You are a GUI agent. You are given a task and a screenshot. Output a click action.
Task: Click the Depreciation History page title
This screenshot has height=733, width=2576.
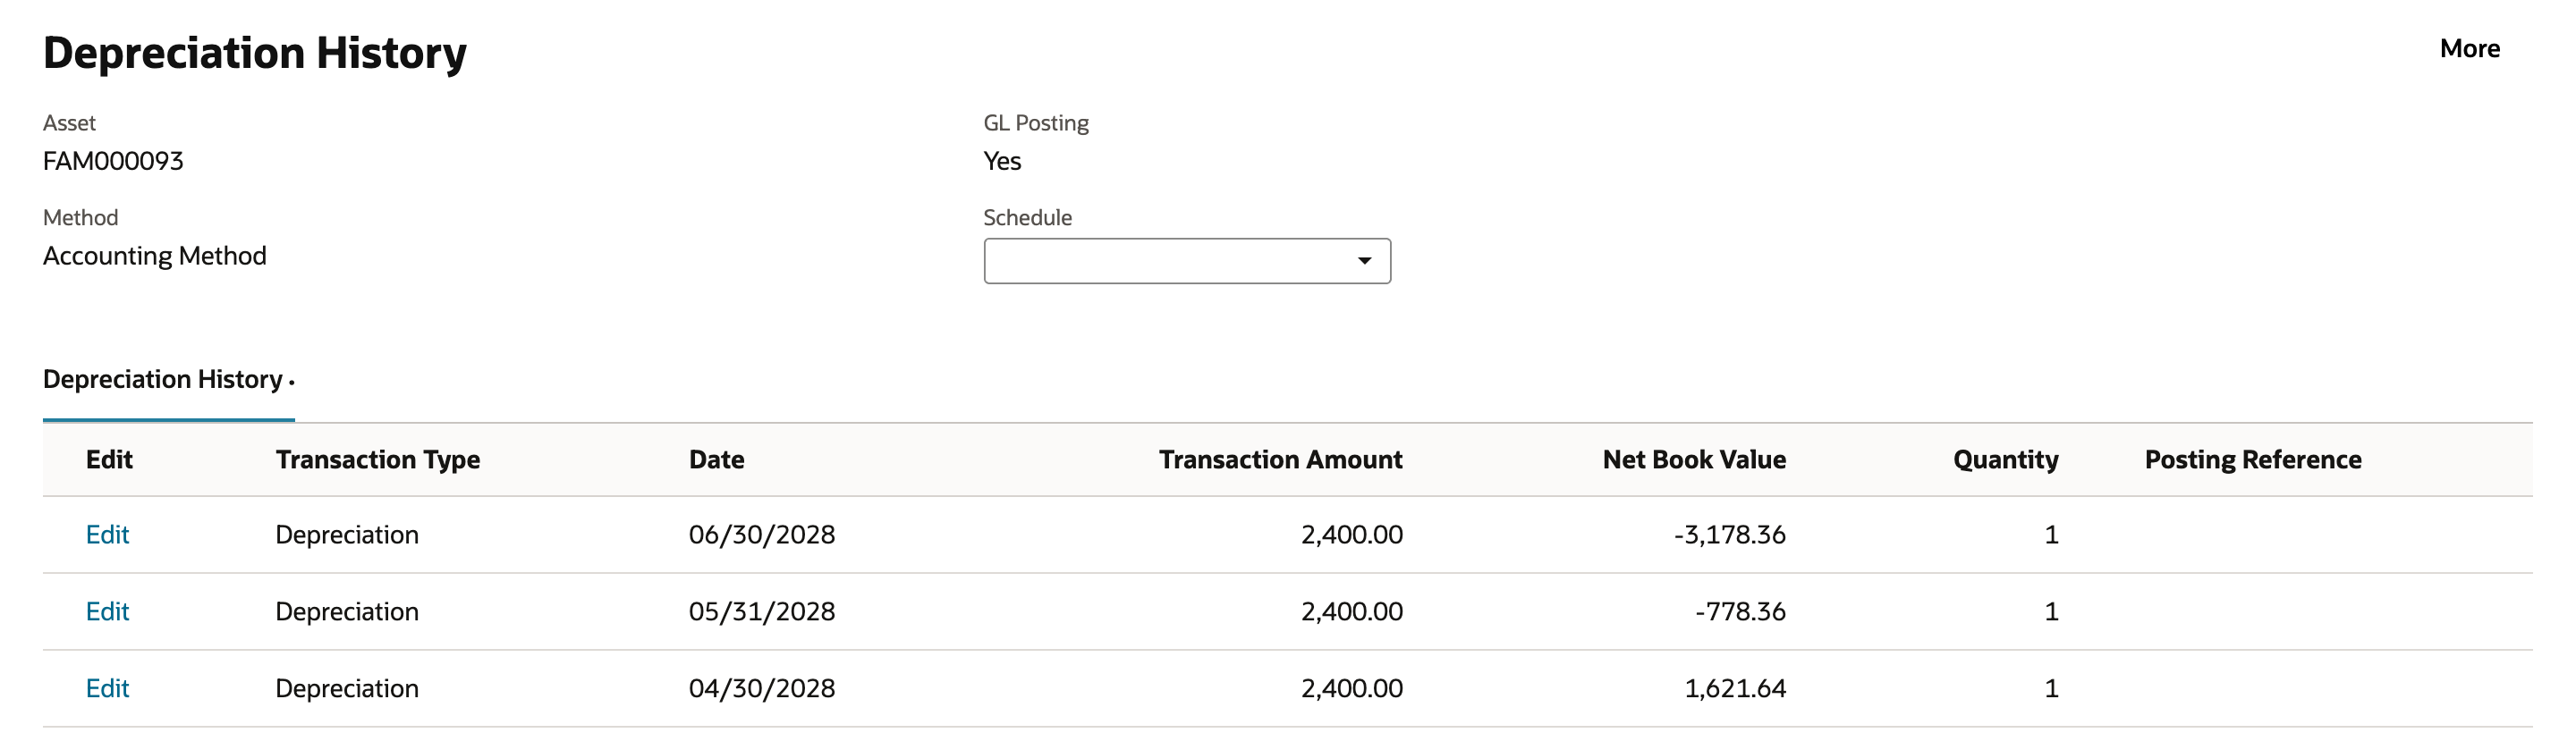[x=255, y=53]
